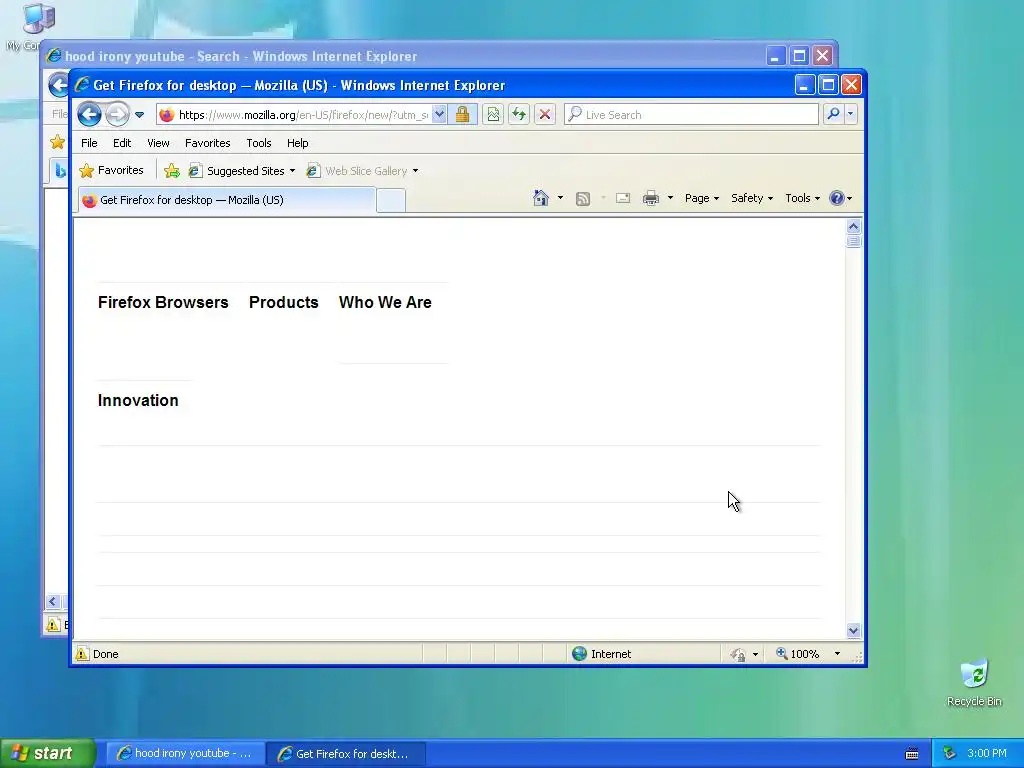Open the recent pages dropdown beside the Forward button

(139, 115)
